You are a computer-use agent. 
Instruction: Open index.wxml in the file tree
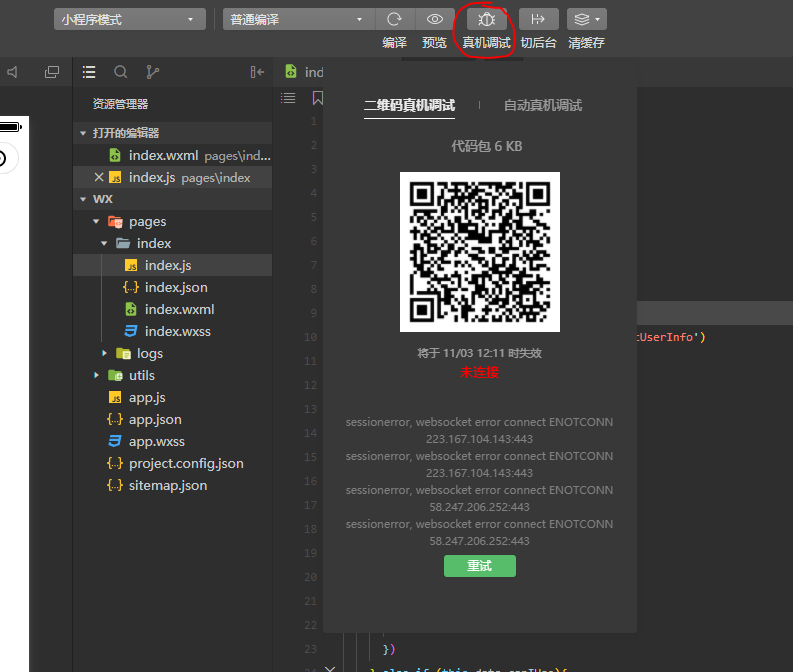coord(173,309)
